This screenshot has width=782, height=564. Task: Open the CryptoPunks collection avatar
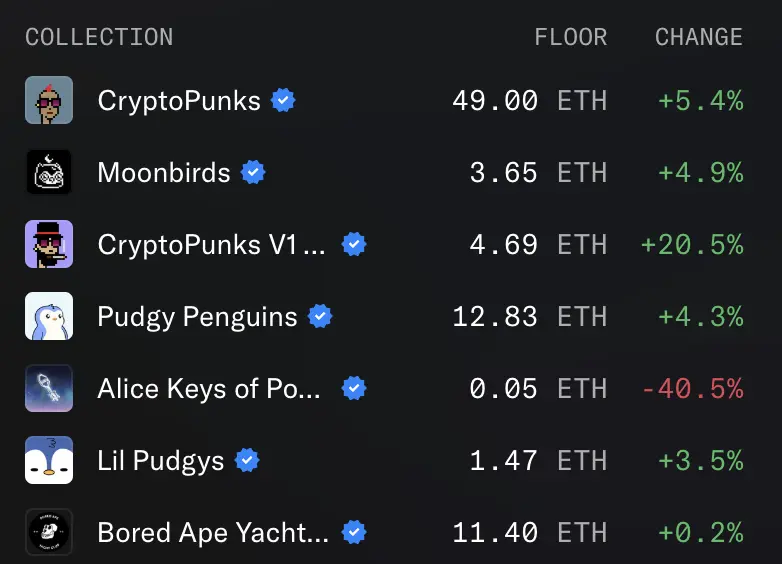[49, 100]
